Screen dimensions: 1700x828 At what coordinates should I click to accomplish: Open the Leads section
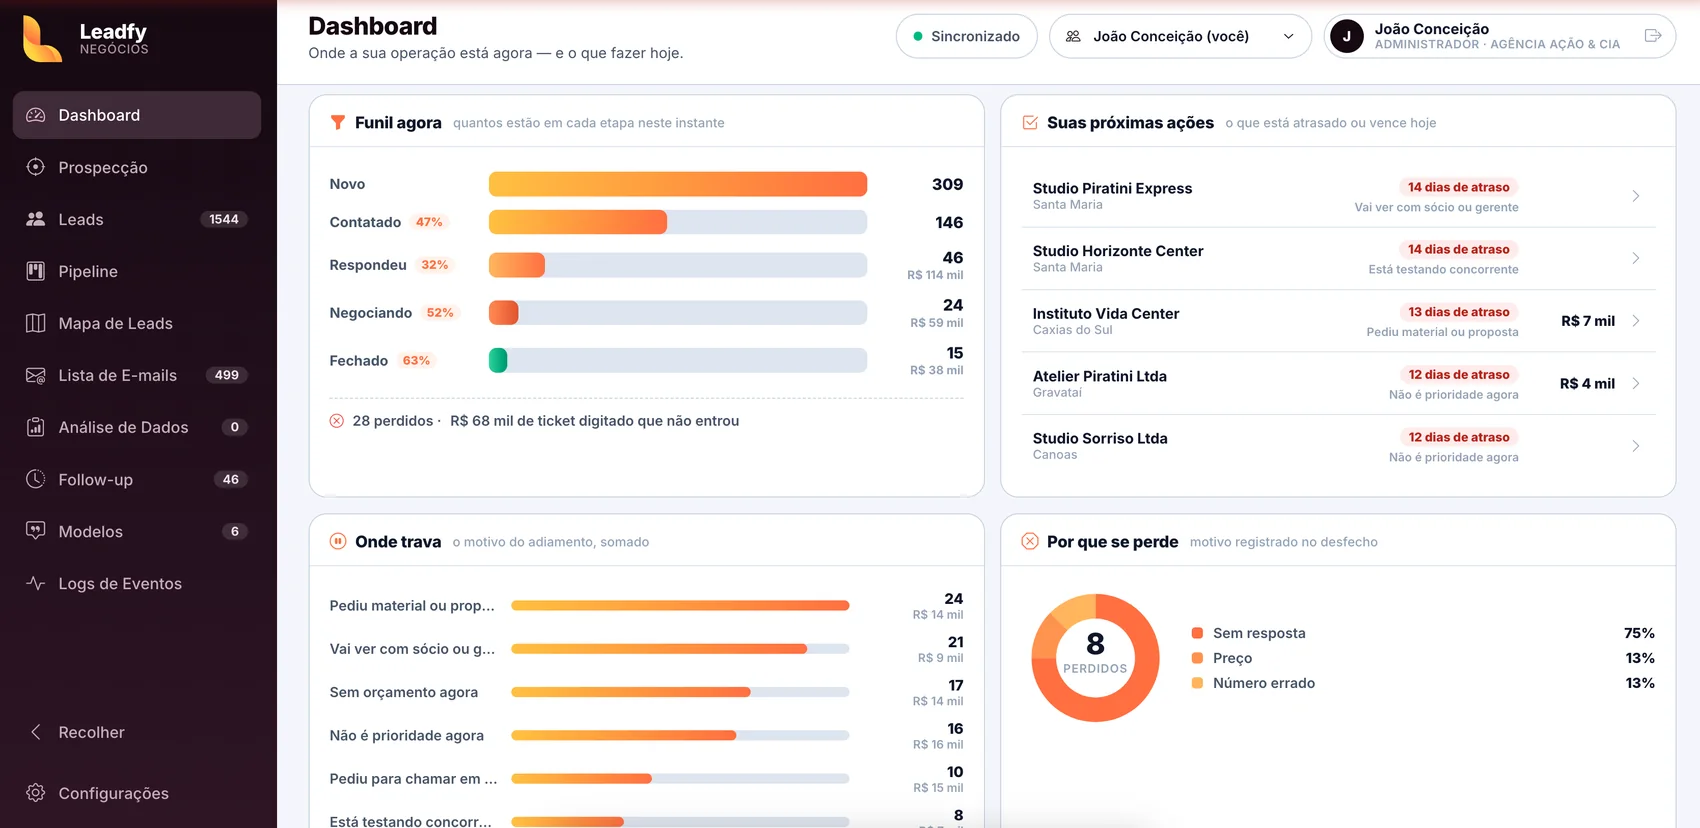137,219
